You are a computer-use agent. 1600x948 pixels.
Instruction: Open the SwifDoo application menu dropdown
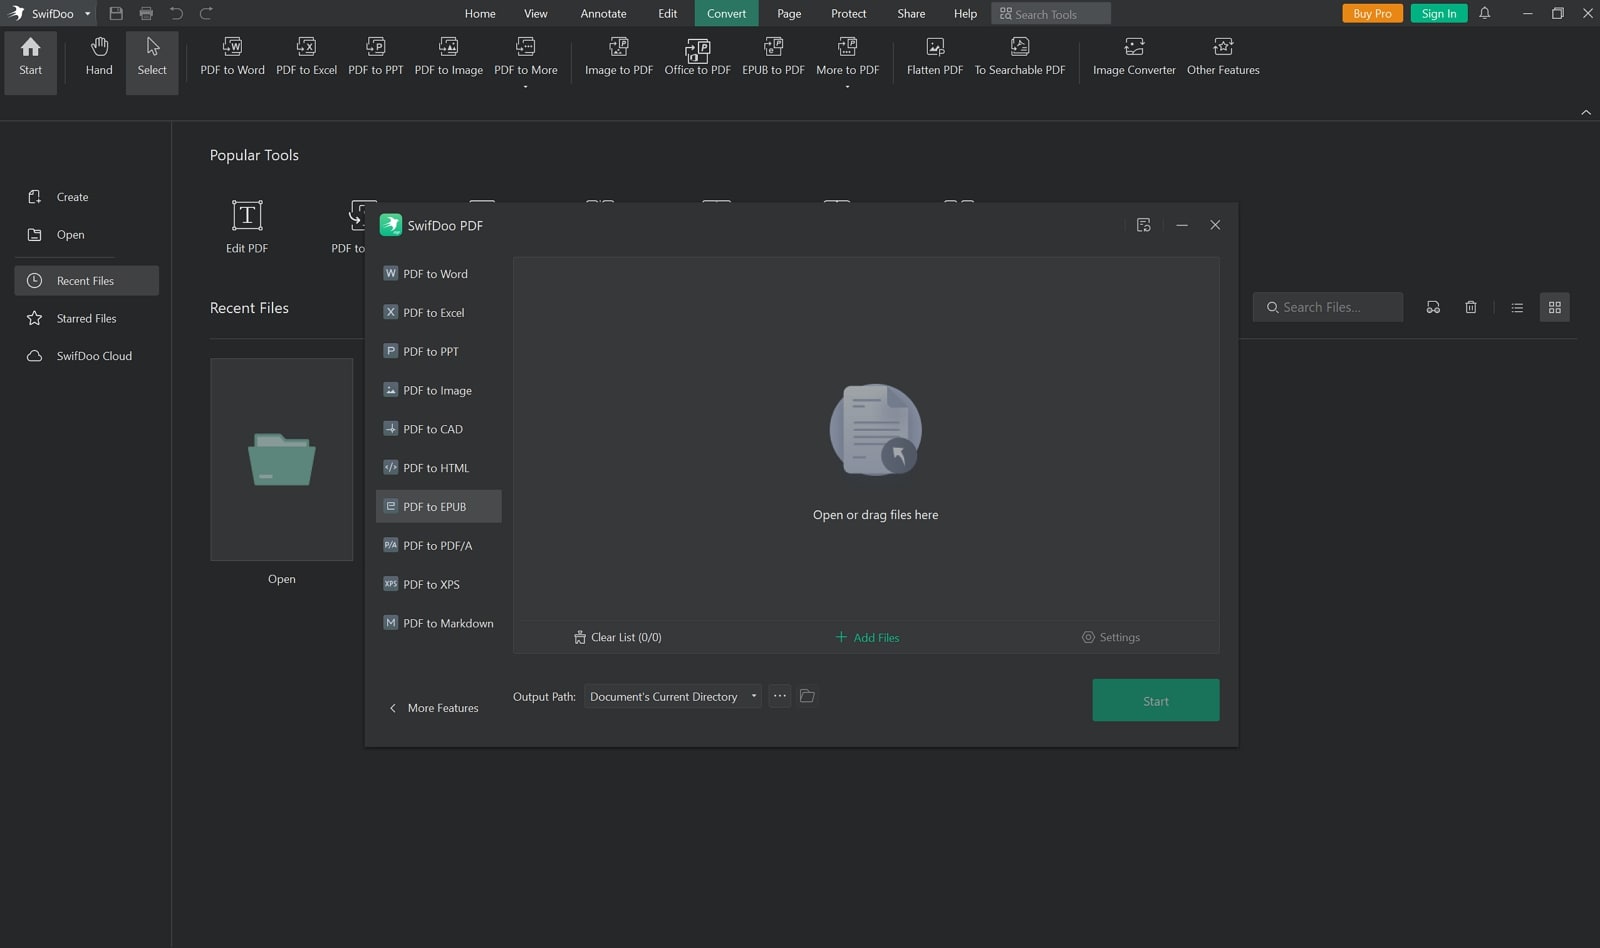(x=87, y=14)
